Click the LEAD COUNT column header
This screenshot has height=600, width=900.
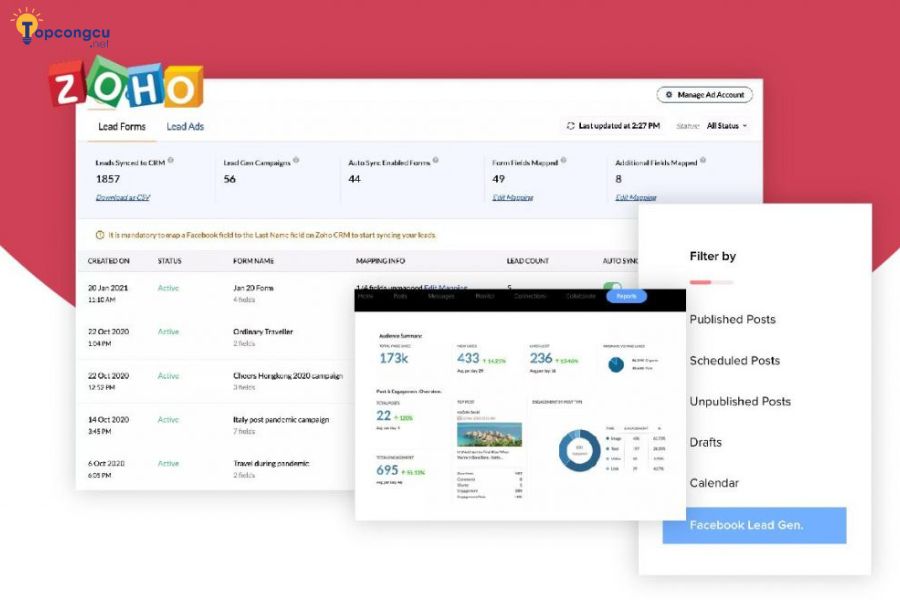tap(527, 261)
